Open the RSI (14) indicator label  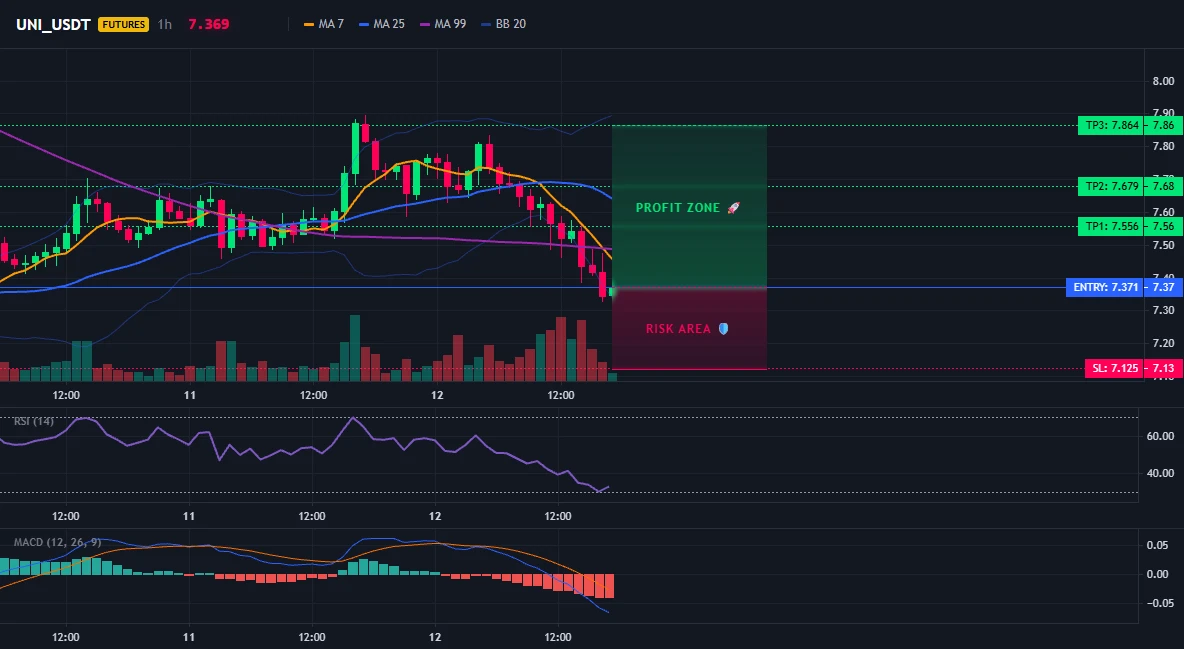click(x=34, y=421)
